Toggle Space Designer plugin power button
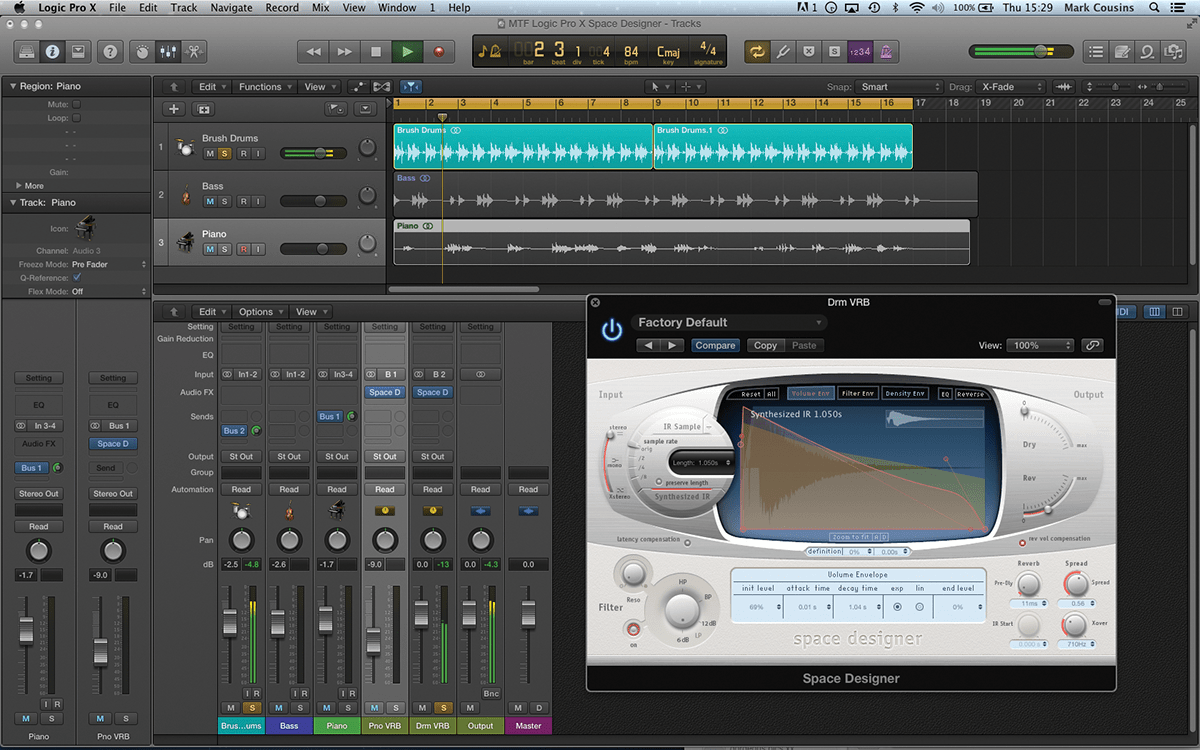Viewport: 1200px width, 750px height. [x=611, y=331]
